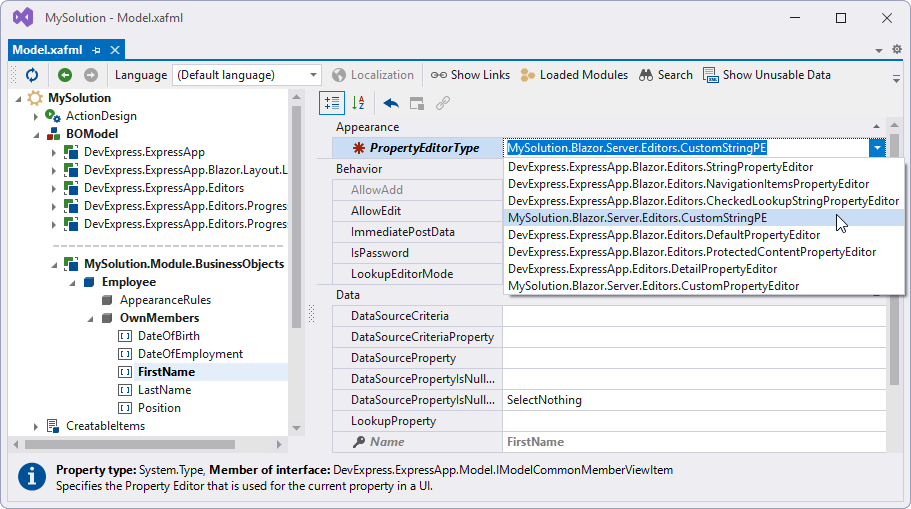Click the Search binoculars button
911x509 pixels.
coord(666,75)
